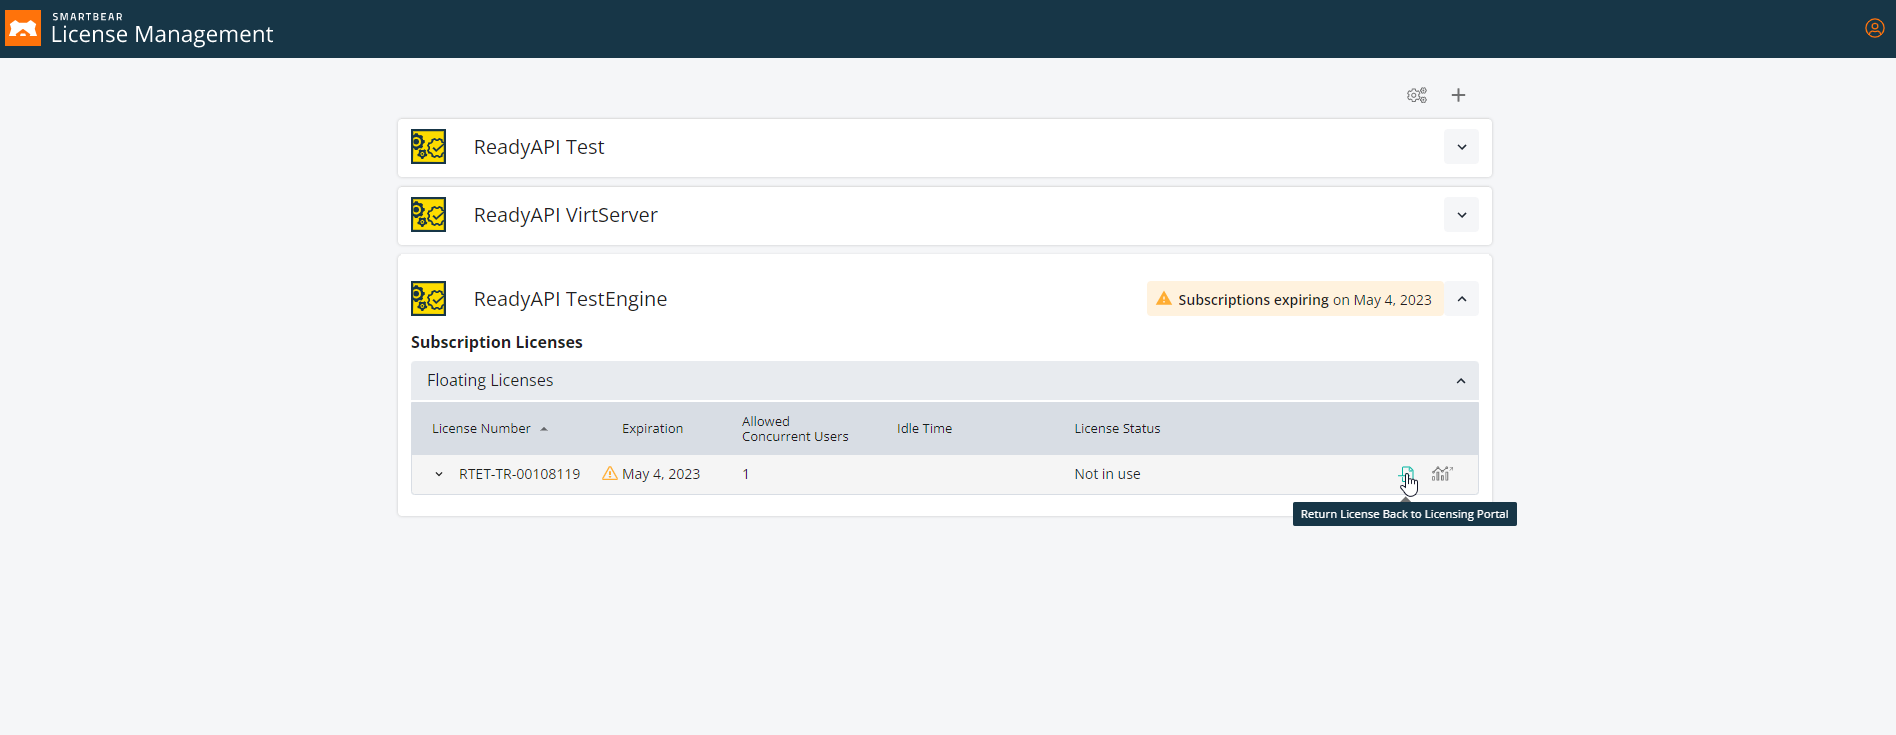
Task: Click the ReadyAPI VirtServer heading
Action: click(x=565, y=215)
